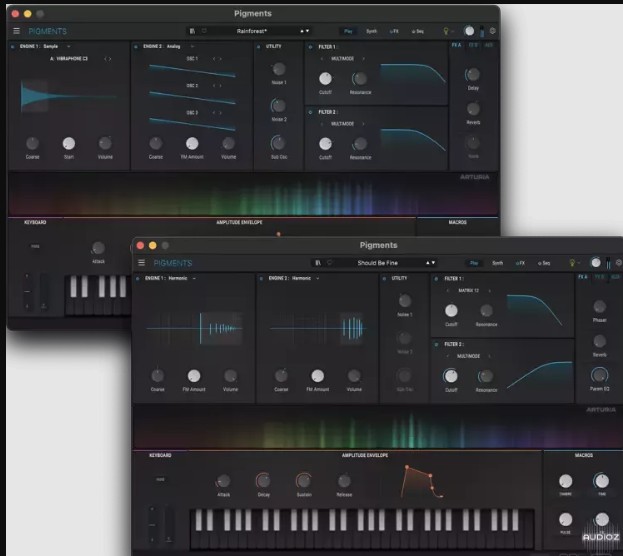623x556 pixels.
Task: Click Engine 2 harmonic display in Should Be Fine window
Action: click(x=317, y=328)
